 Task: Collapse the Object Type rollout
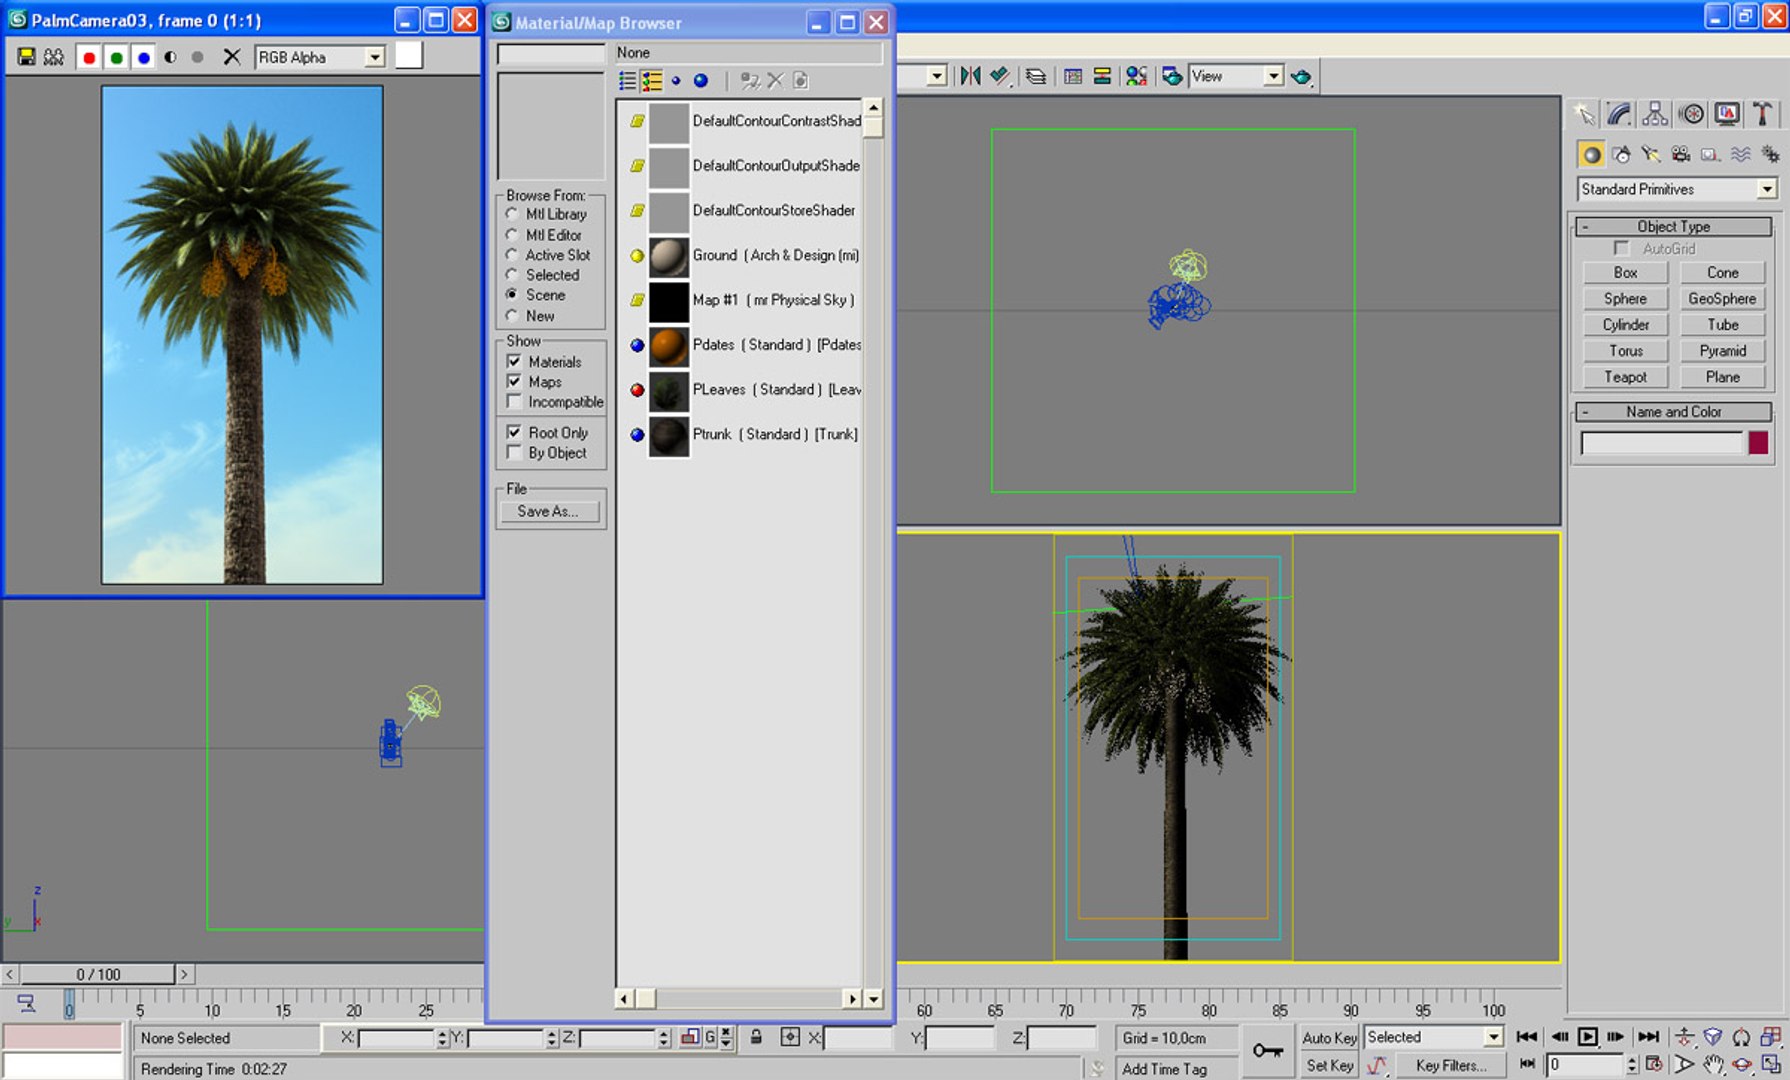coord(1674,227)
